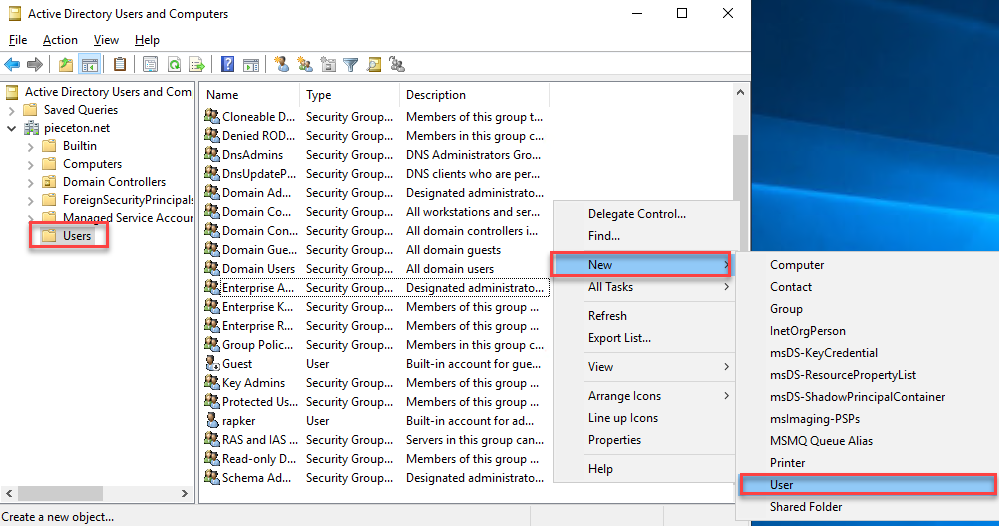Expand the Domain Controllers arrow
This screenshot has width=999, height=526.
[x=31, y=182]
